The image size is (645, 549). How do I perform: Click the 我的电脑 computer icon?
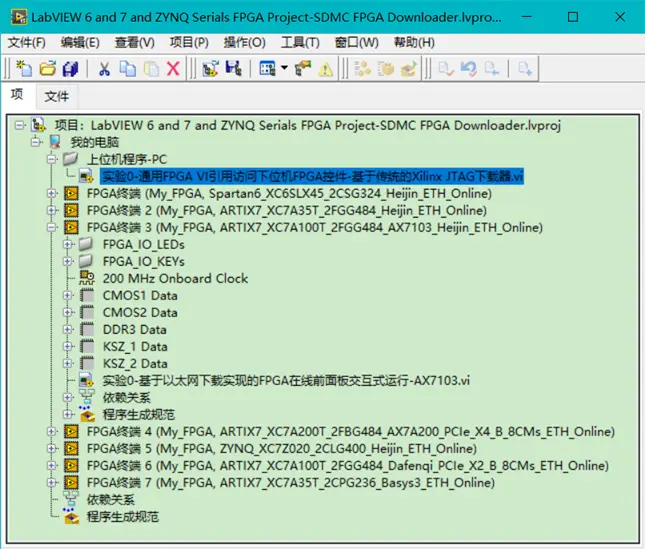(x=55, y=142)
